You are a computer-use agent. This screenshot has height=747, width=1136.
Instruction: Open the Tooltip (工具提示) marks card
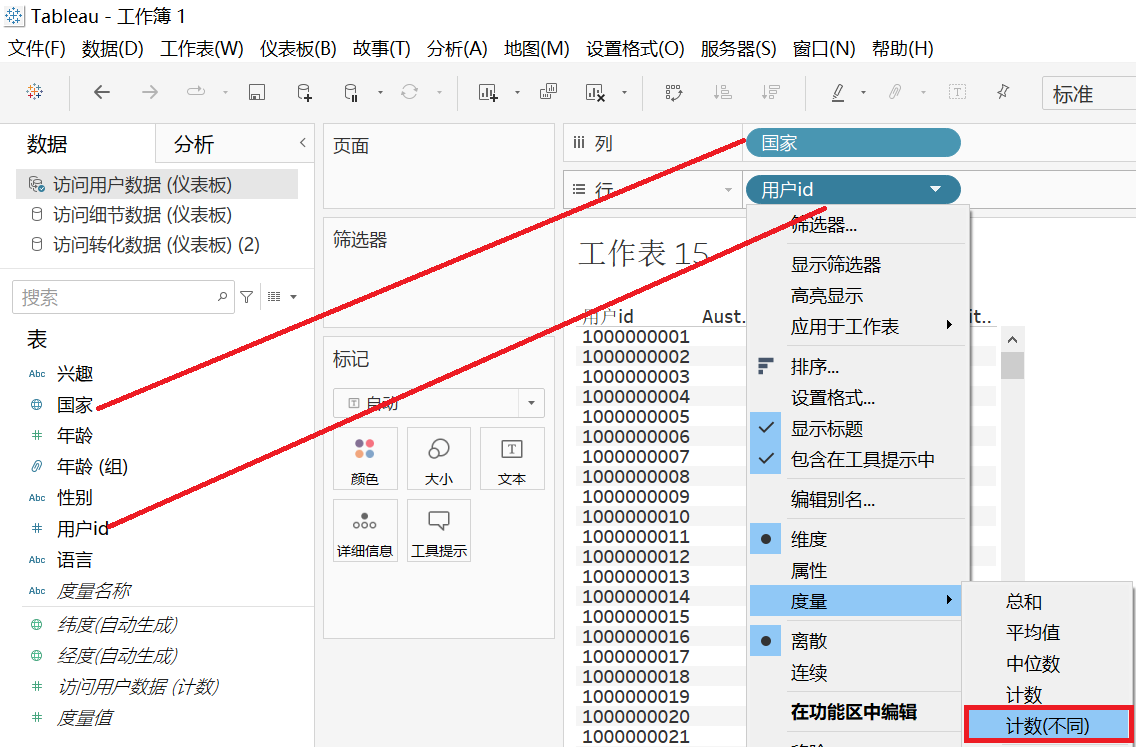(439, 530)
